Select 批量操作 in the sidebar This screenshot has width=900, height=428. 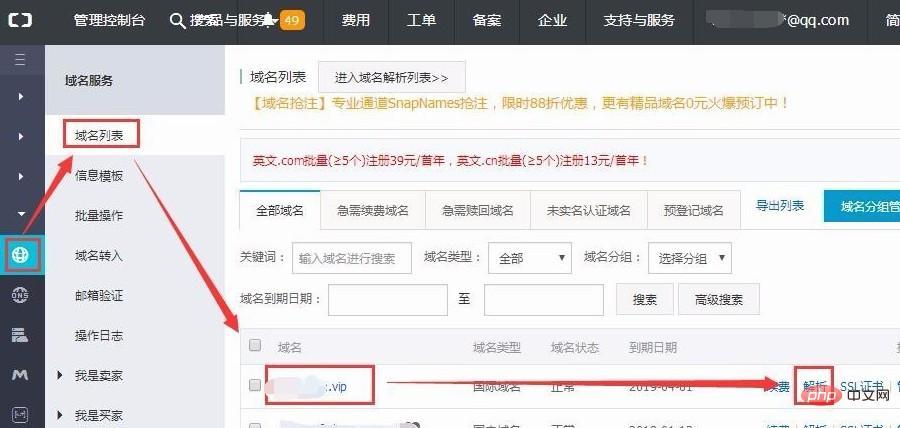click(99, 216)
